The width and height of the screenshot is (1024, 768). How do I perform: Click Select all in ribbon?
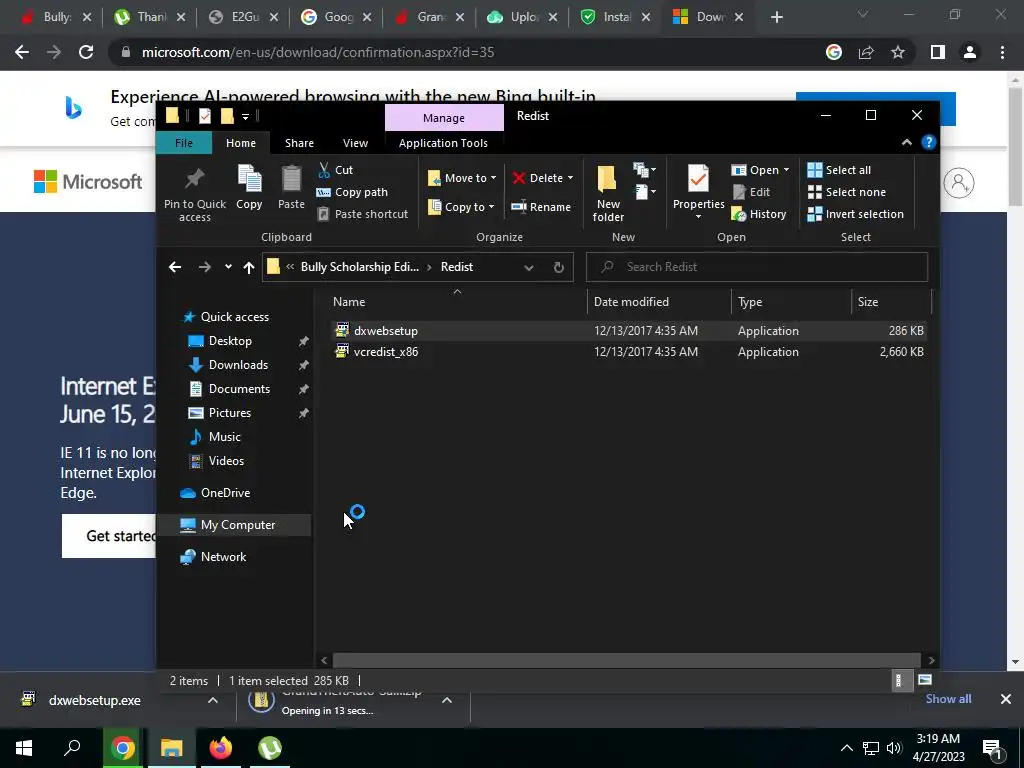[839, 170]
